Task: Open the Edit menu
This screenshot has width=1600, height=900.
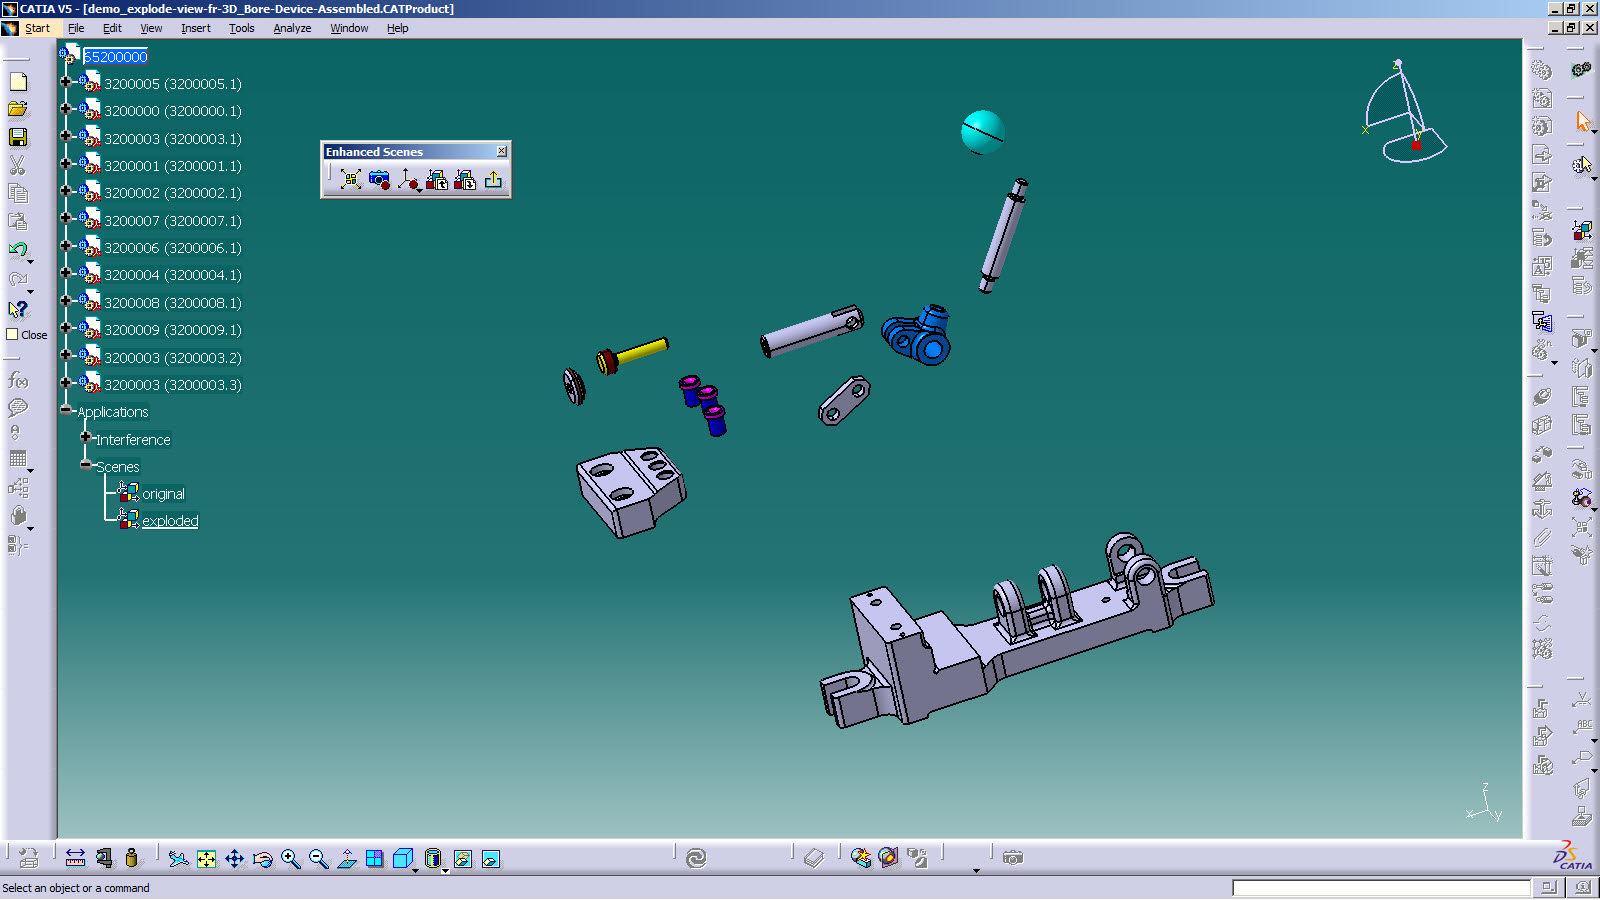Action: [x=112, y=28]
